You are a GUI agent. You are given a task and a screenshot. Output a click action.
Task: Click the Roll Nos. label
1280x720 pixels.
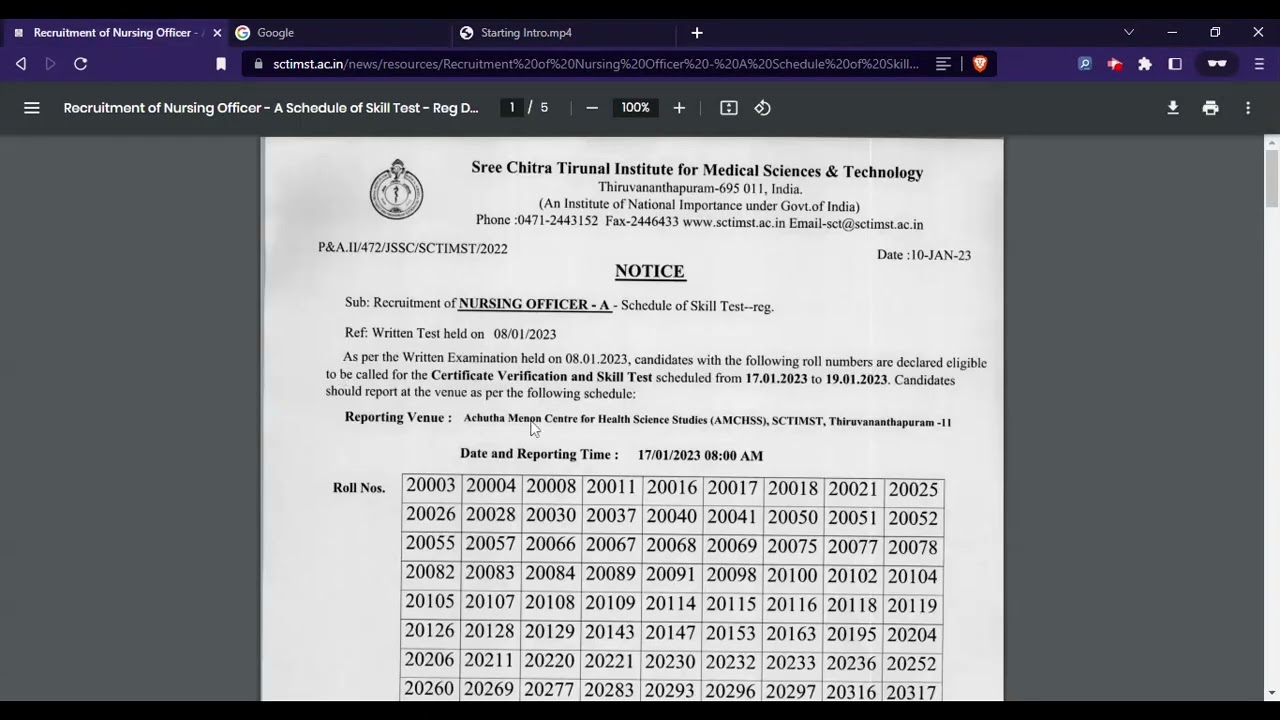(359, 488)
